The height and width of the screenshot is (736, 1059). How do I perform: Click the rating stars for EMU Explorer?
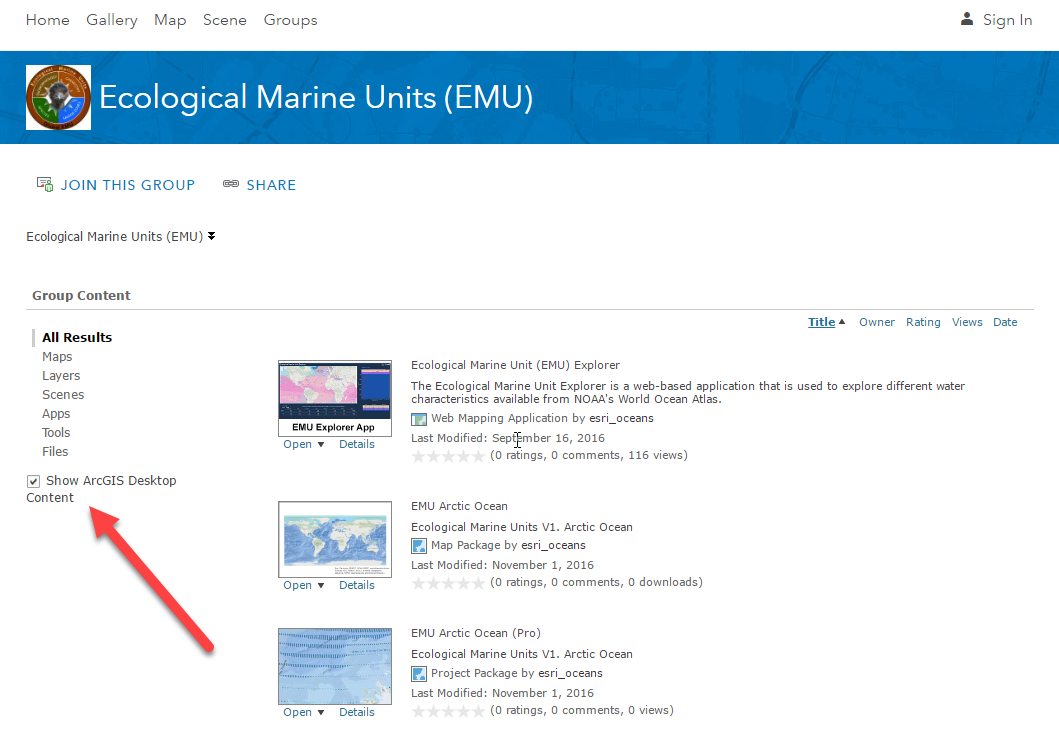click(x=448, y=456)
